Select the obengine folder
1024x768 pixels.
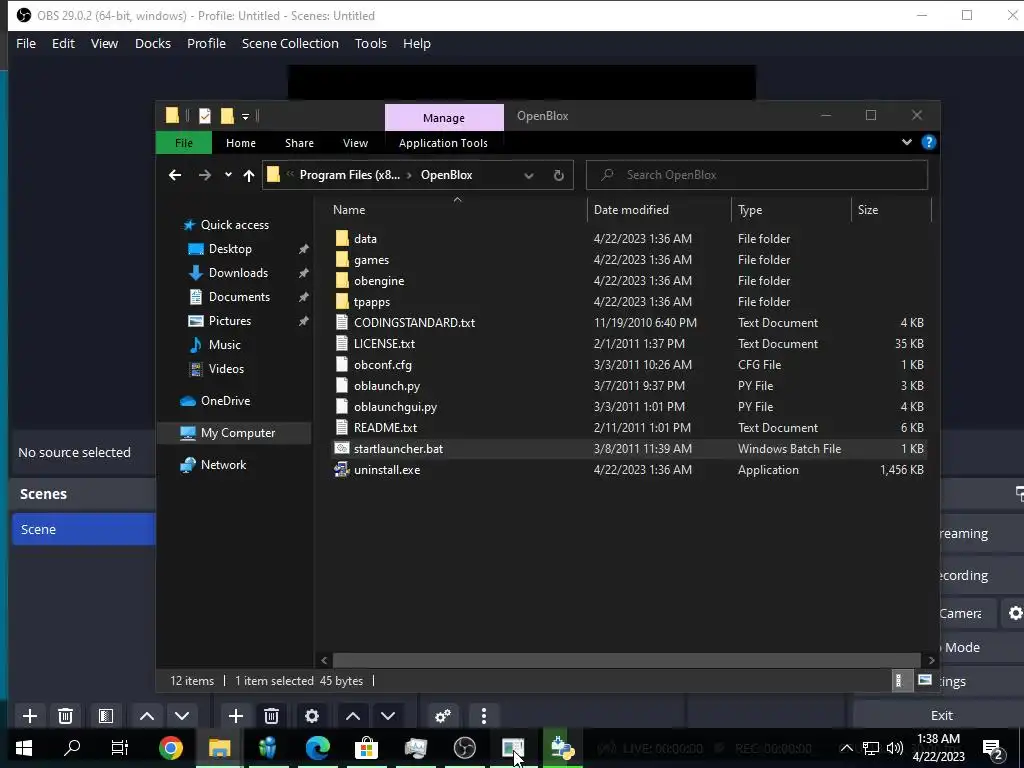click(x=379, y=281)
